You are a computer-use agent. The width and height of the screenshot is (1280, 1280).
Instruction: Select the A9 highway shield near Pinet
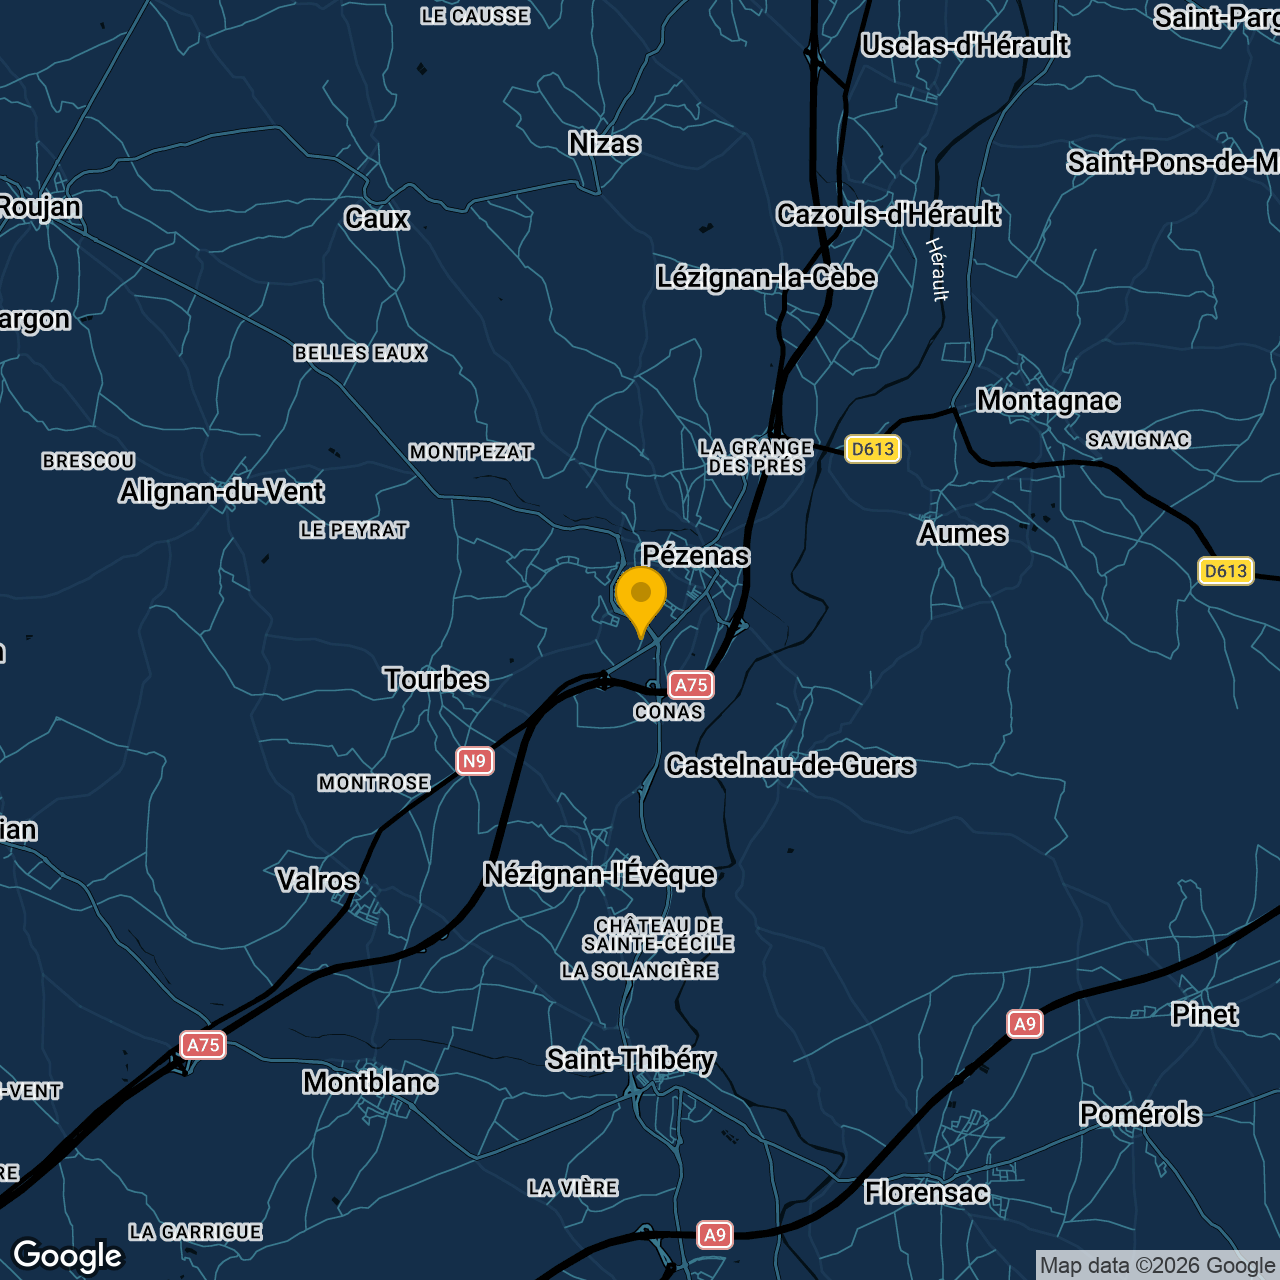point(1024,1024)
